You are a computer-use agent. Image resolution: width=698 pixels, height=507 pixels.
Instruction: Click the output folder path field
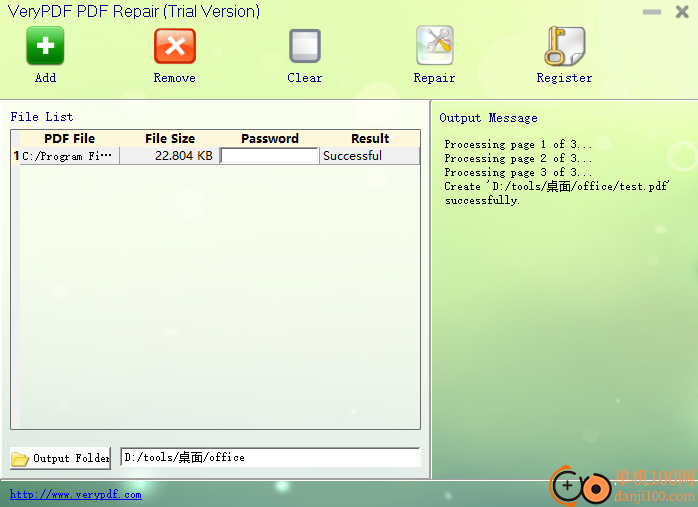[270, 457]
